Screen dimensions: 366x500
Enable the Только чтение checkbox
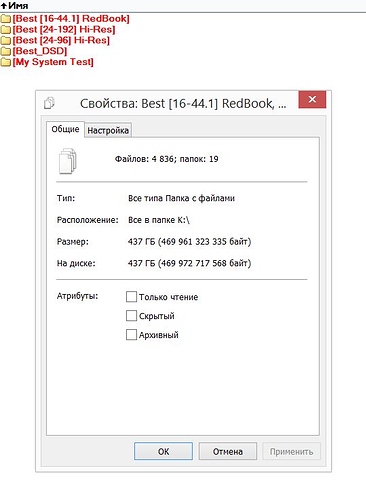131,297
